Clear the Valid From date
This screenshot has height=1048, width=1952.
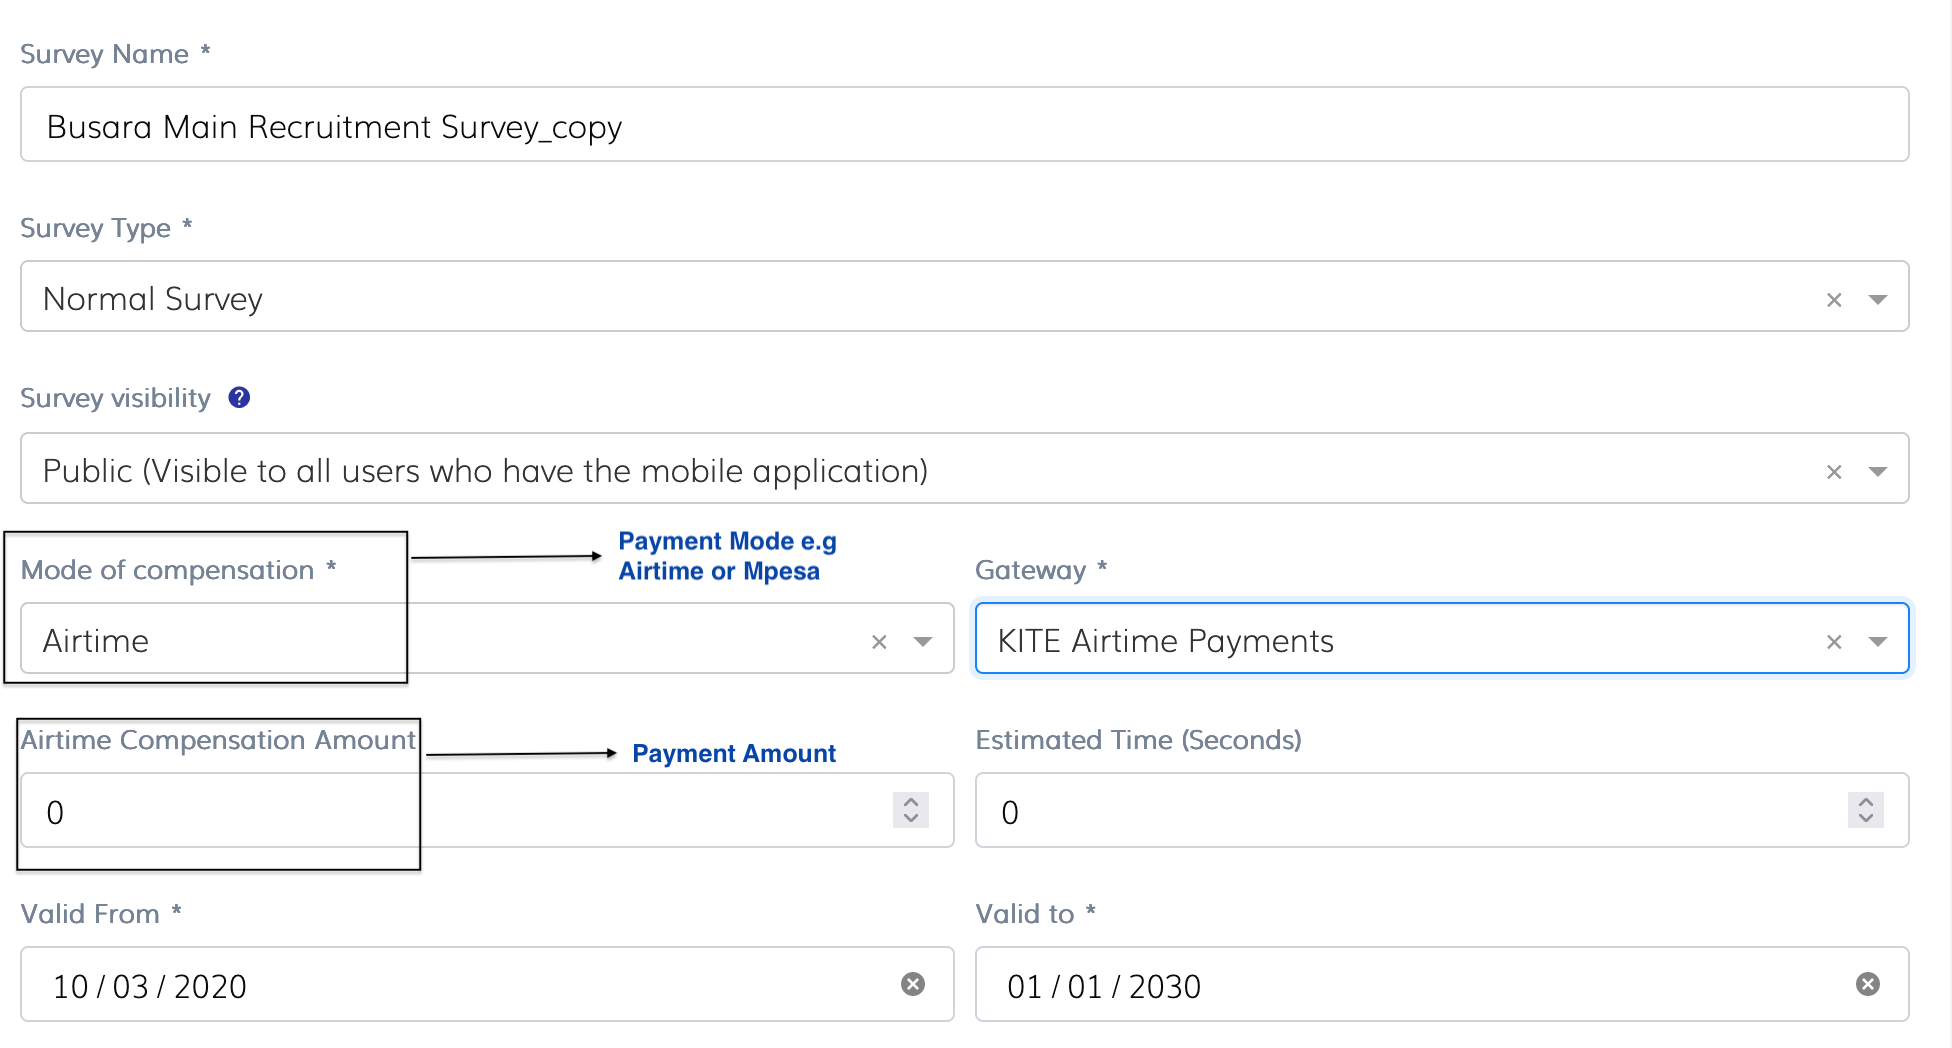pyautogui.click(x=911, y=985)
